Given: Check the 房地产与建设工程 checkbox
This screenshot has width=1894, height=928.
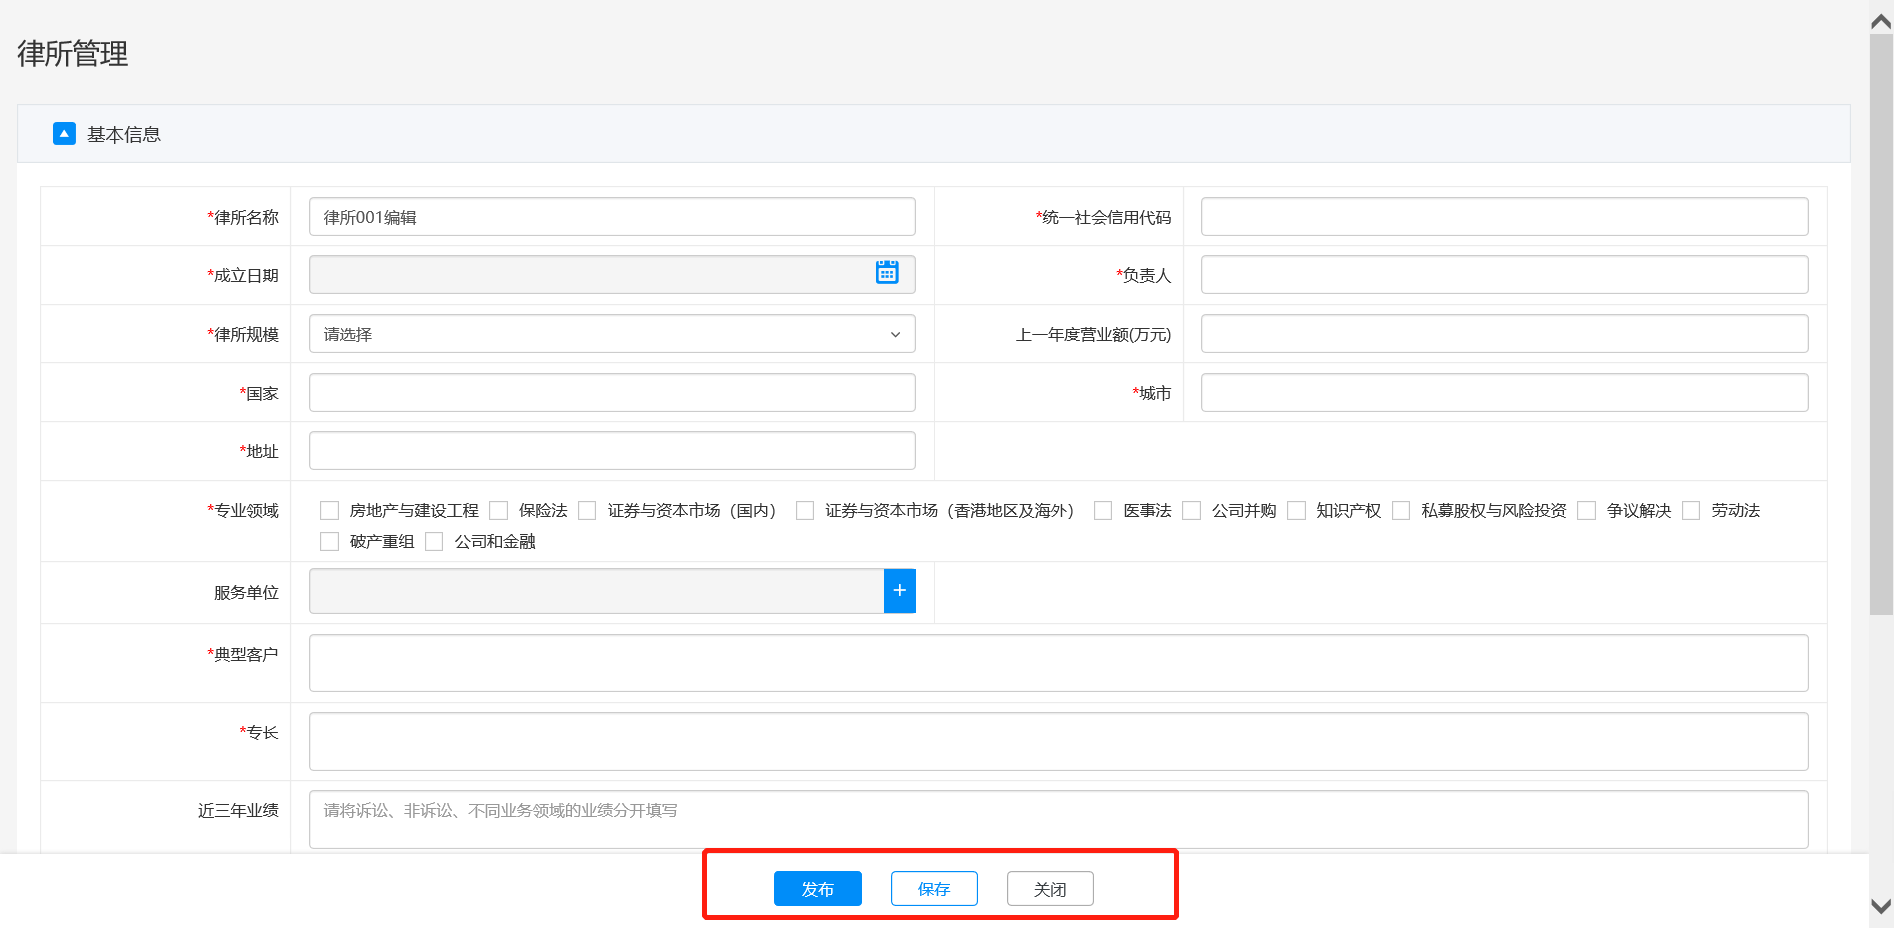Looking at the screenshot, I should click(x=329, y=511).
